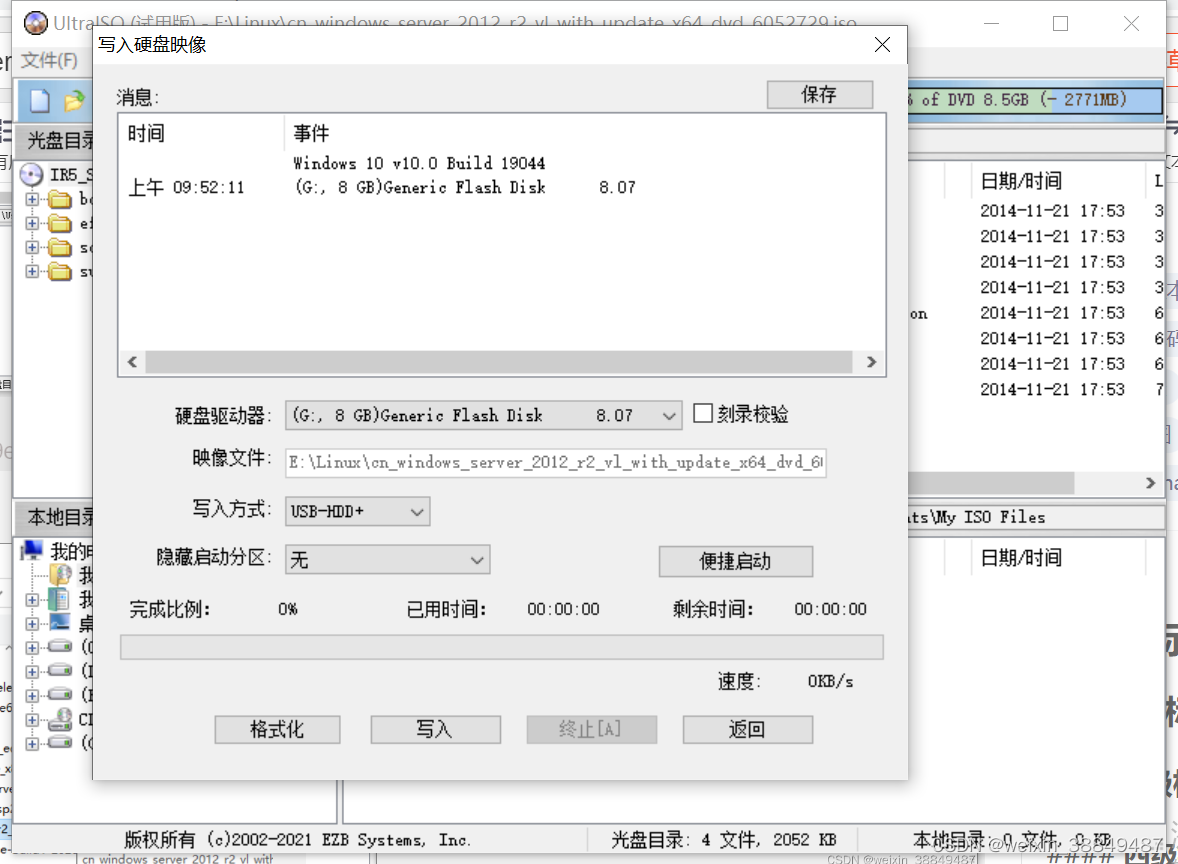Open the 硬盘驱动器 drive dropdown

[x=483, y=415]
